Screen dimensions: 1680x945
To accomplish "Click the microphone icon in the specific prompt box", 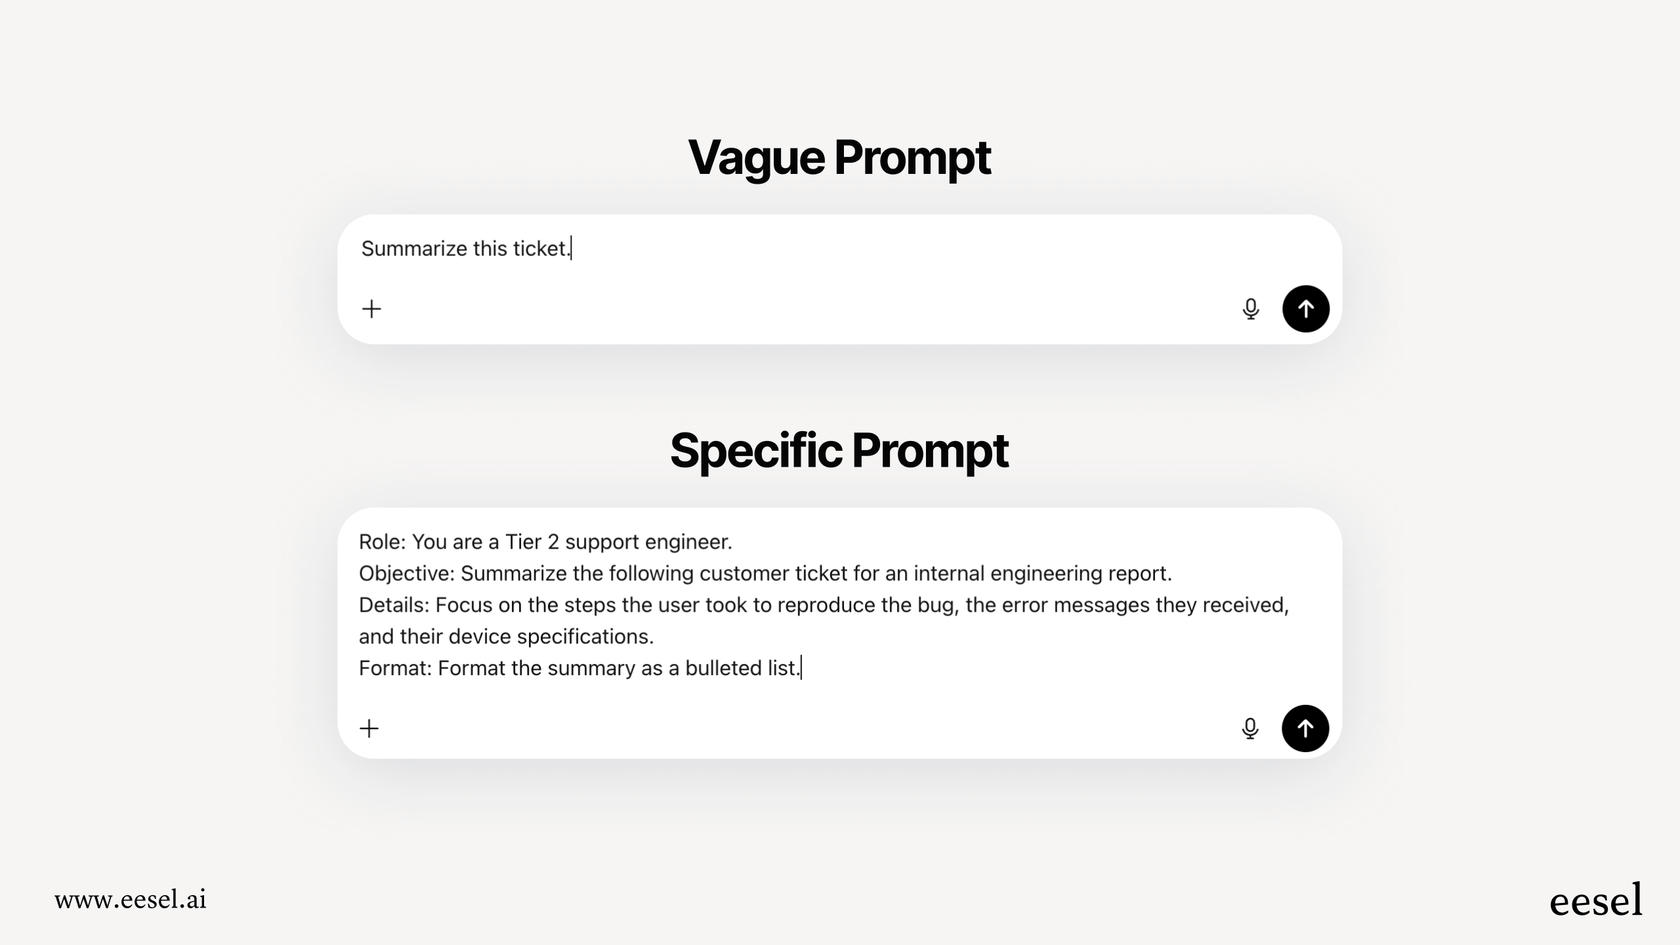I will click(1250, 729).
